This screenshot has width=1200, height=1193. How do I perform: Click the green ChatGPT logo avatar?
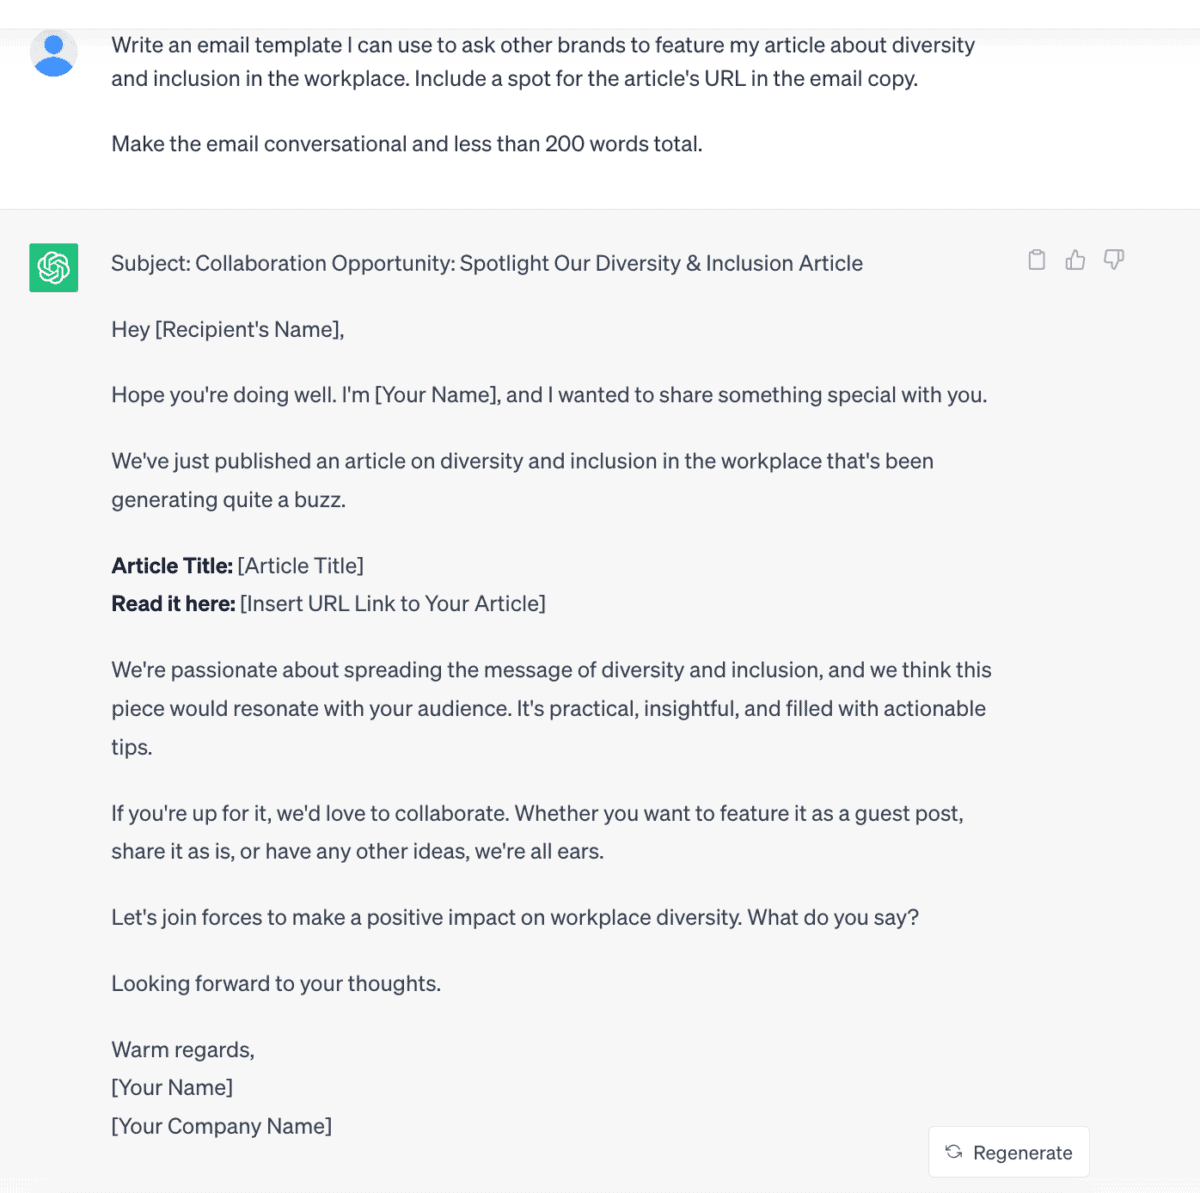point(53,268)
